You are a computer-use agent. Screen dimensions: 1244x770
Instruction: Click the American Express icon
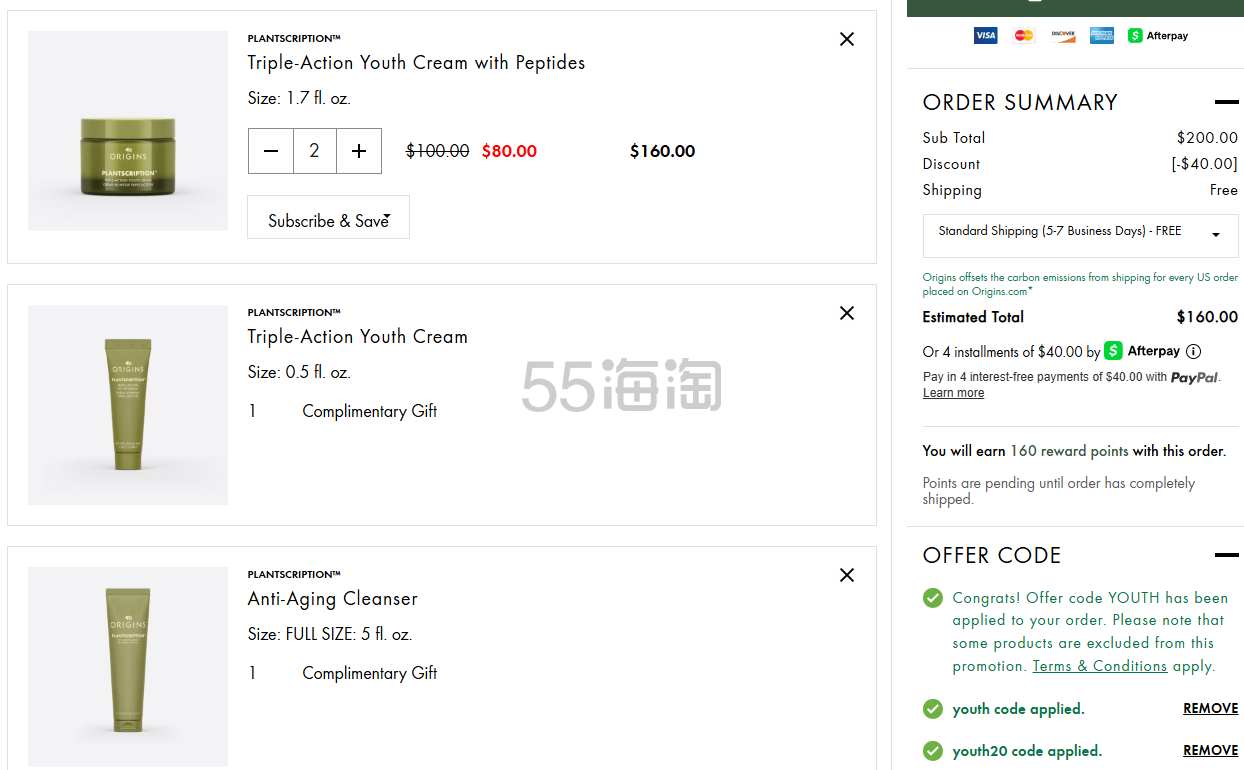pos(1102,36)
